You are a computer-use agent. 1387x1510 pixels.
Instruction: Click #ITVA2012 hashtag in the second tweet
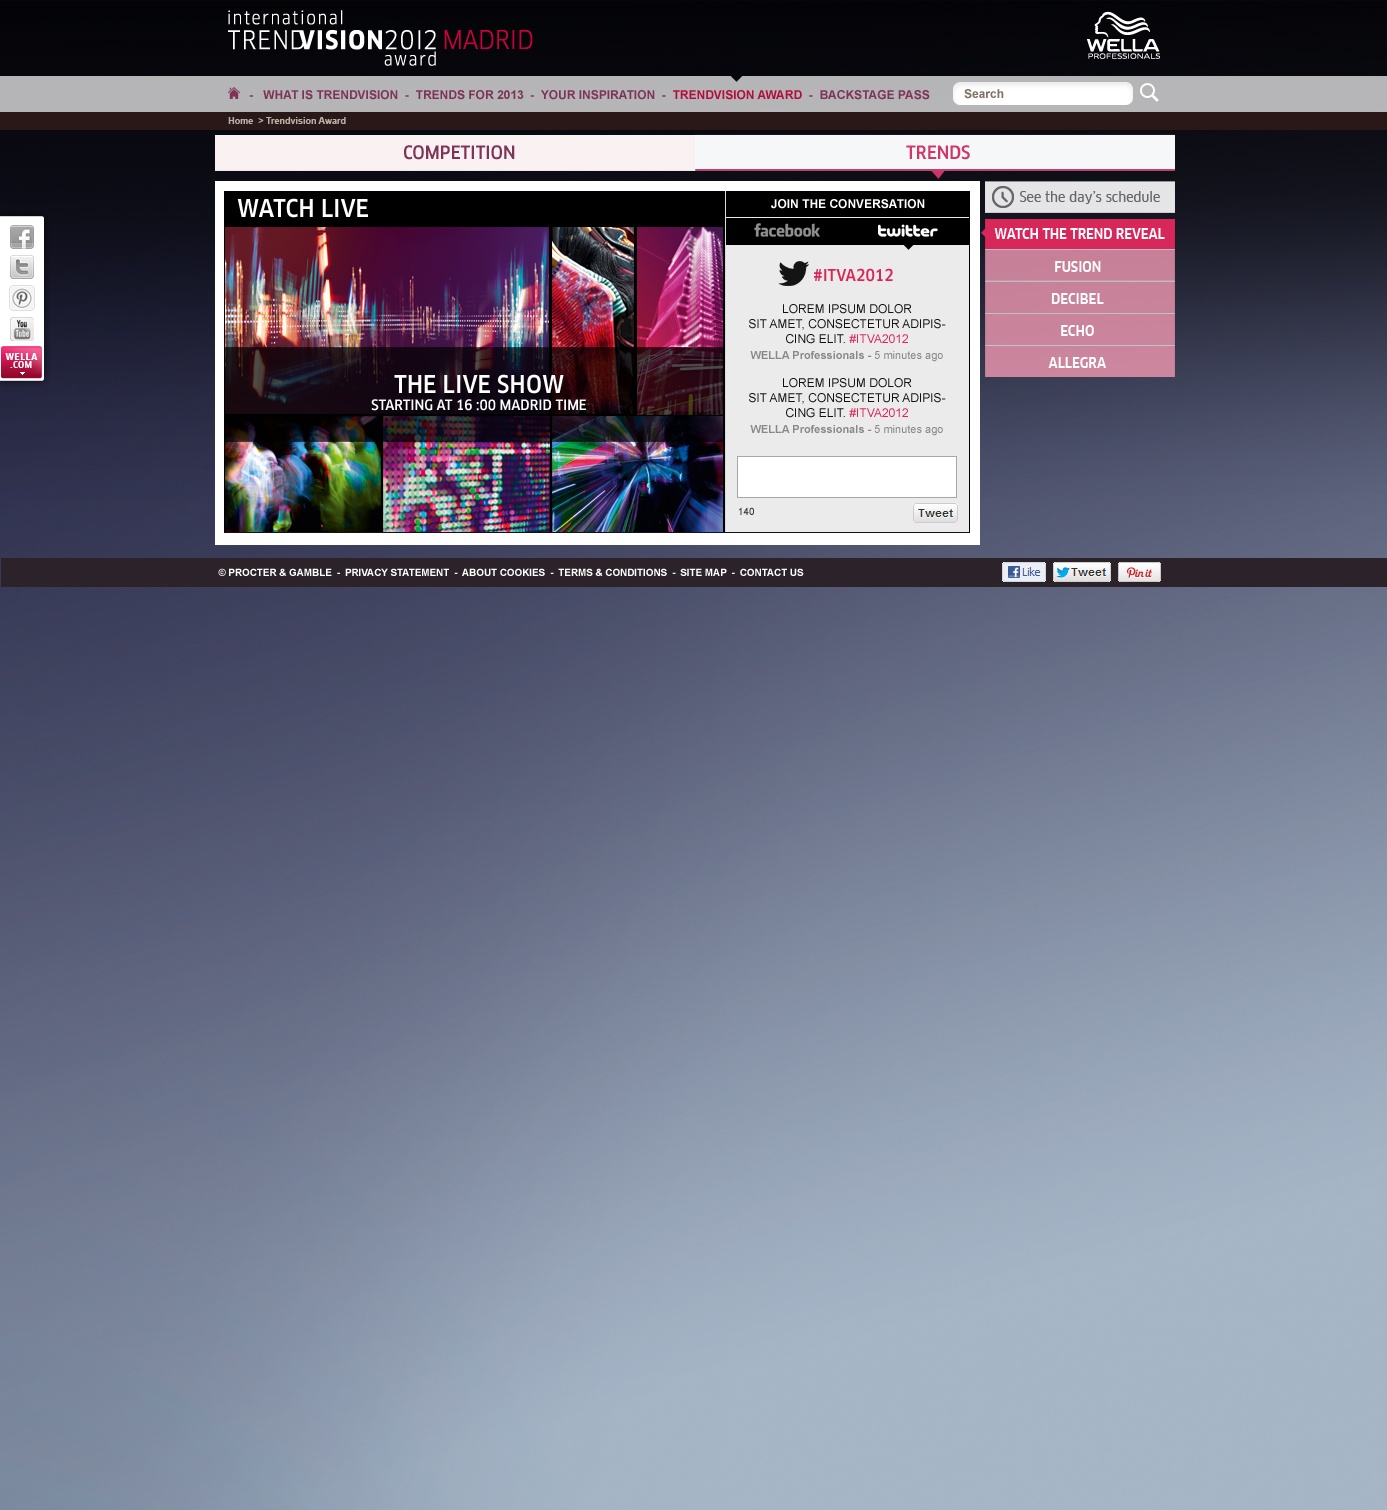[x=879, y=413]
